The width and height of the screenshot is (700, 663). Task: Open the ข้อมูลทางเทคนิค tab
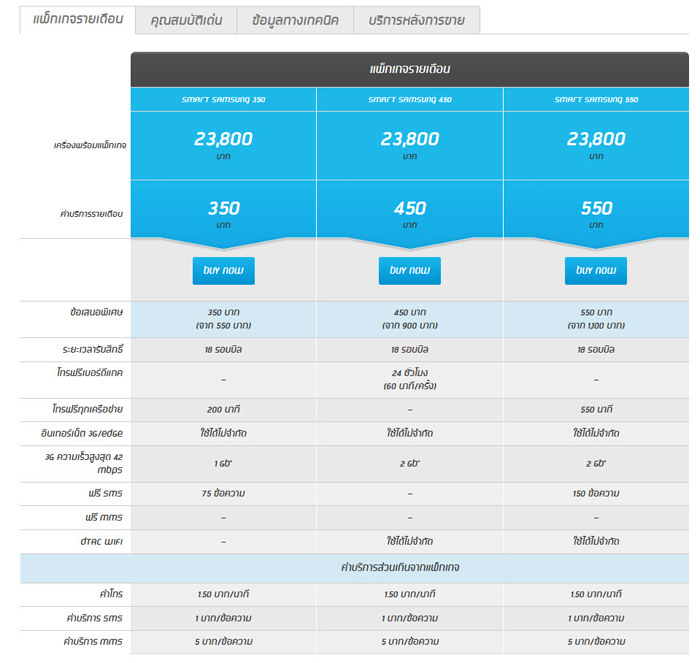click(295, 20)
